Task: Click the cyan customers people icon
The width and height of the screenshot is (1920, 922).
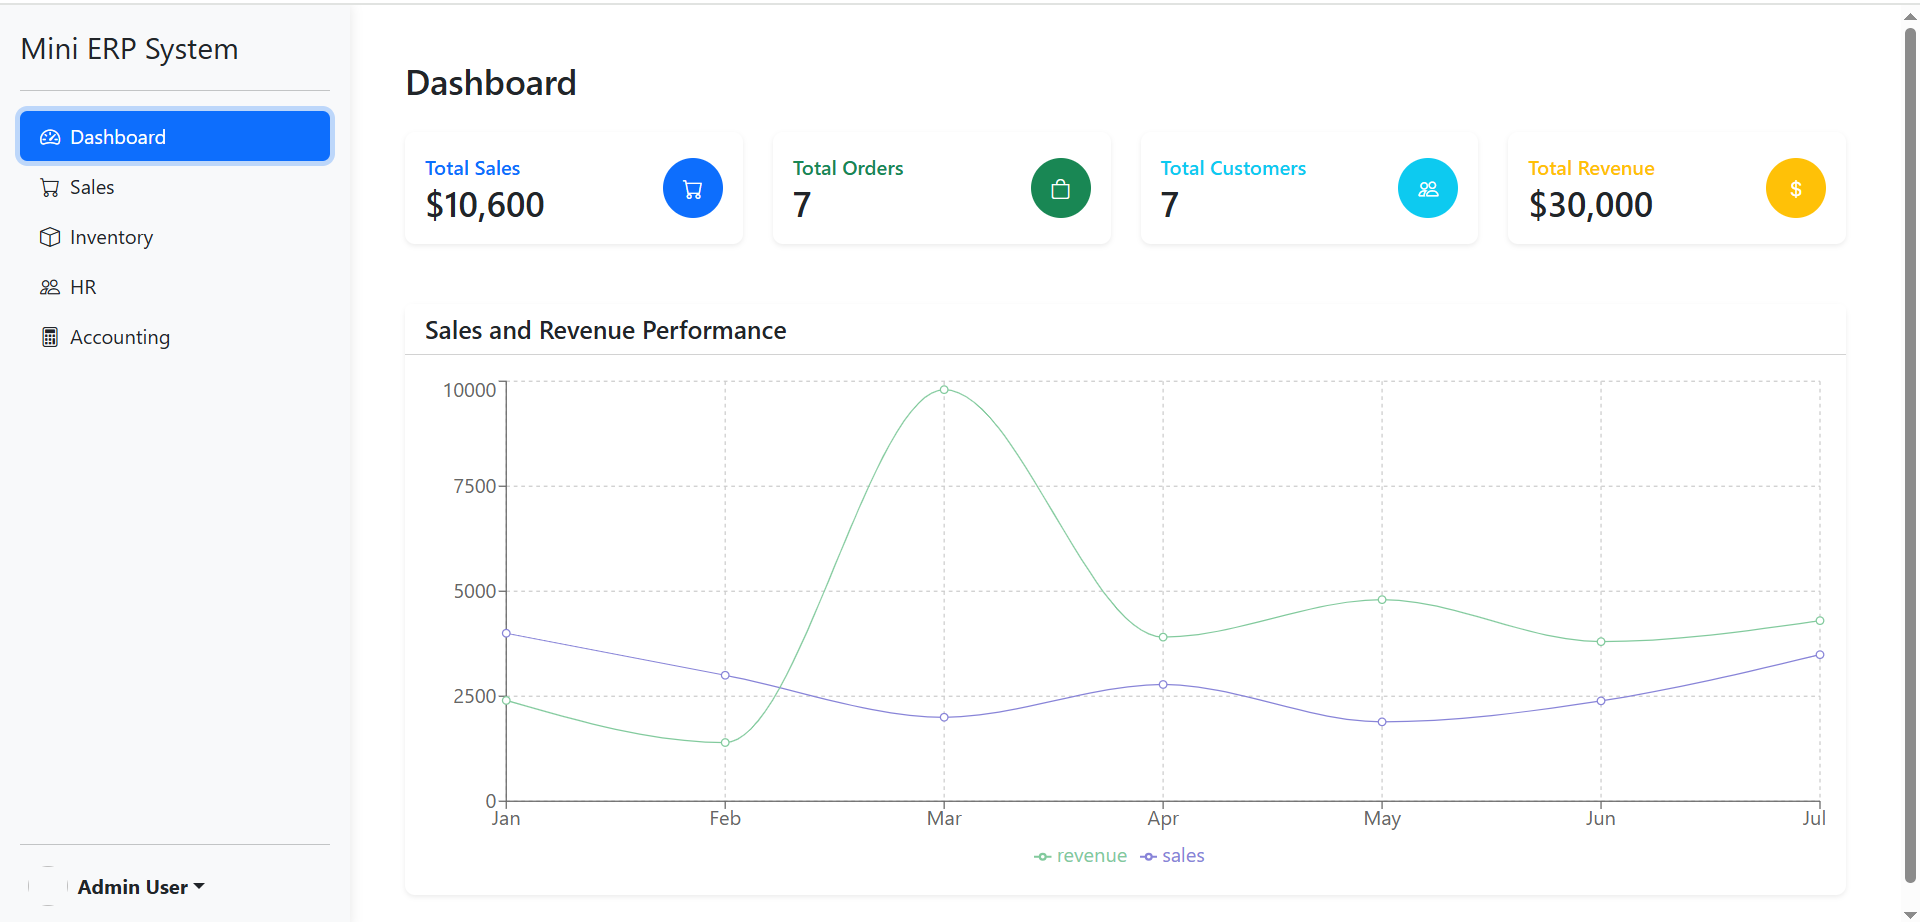Action: click(x=1427, y=188)
